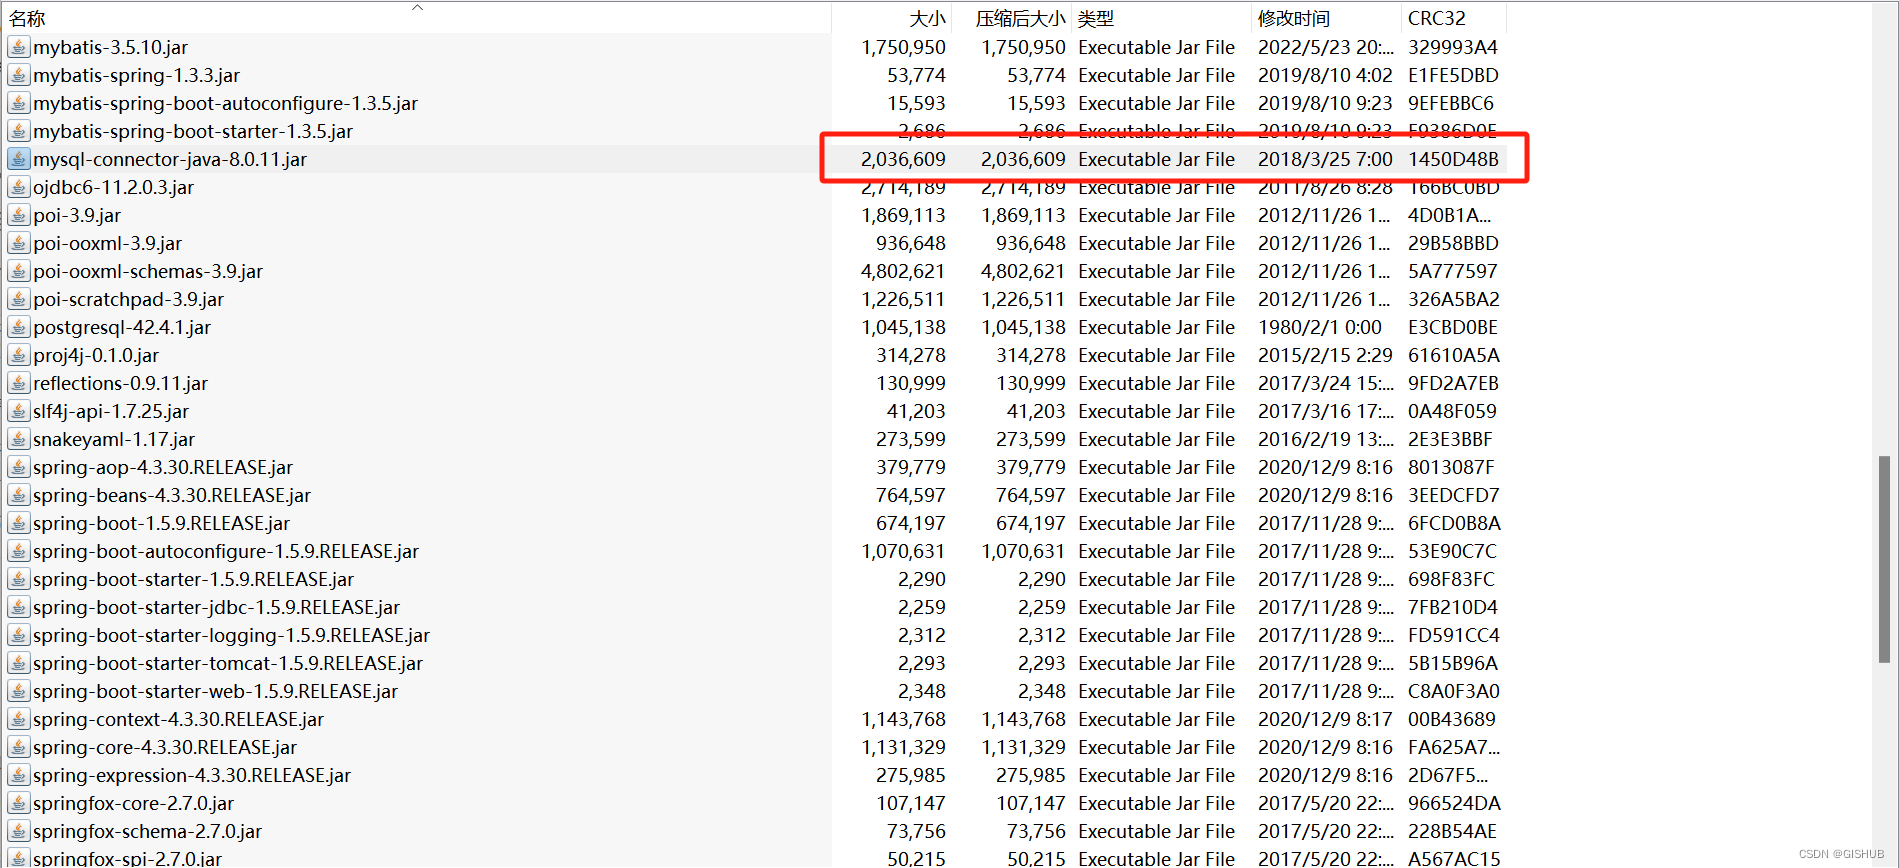Select the file name proj4j-0.1.0.jar
Image resolution: width=1899 pixels, height=868 pixels.
(x=96, y=355)
